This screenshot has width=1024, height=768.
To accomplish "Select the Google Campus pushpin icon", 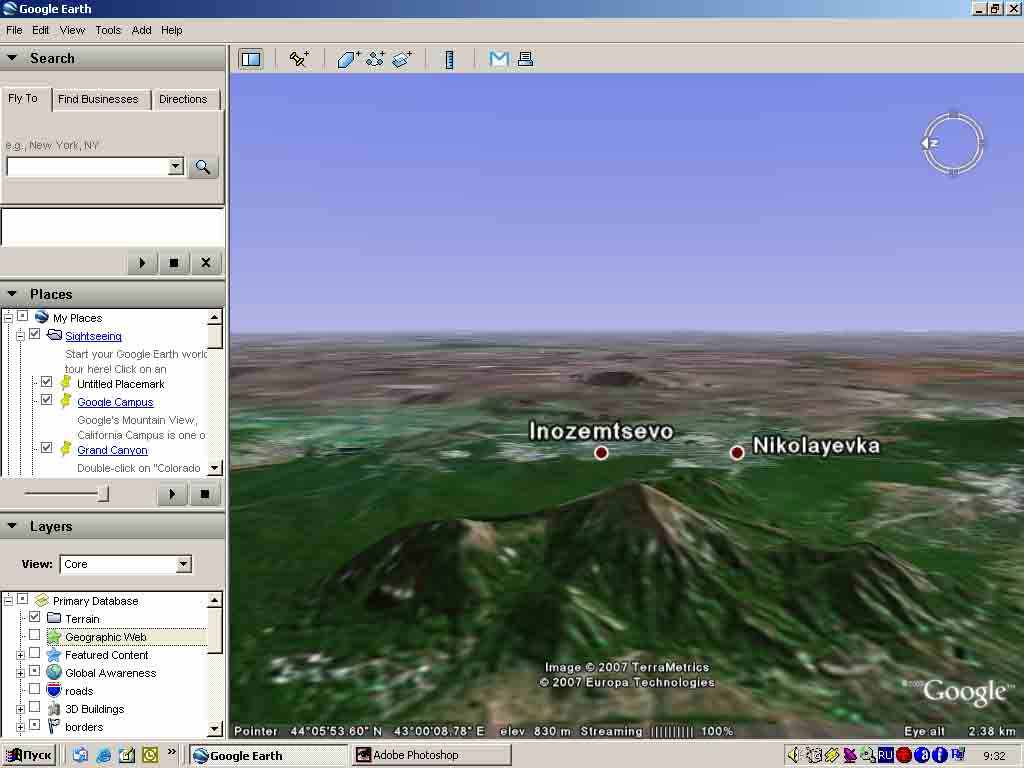I will [66, 401].
